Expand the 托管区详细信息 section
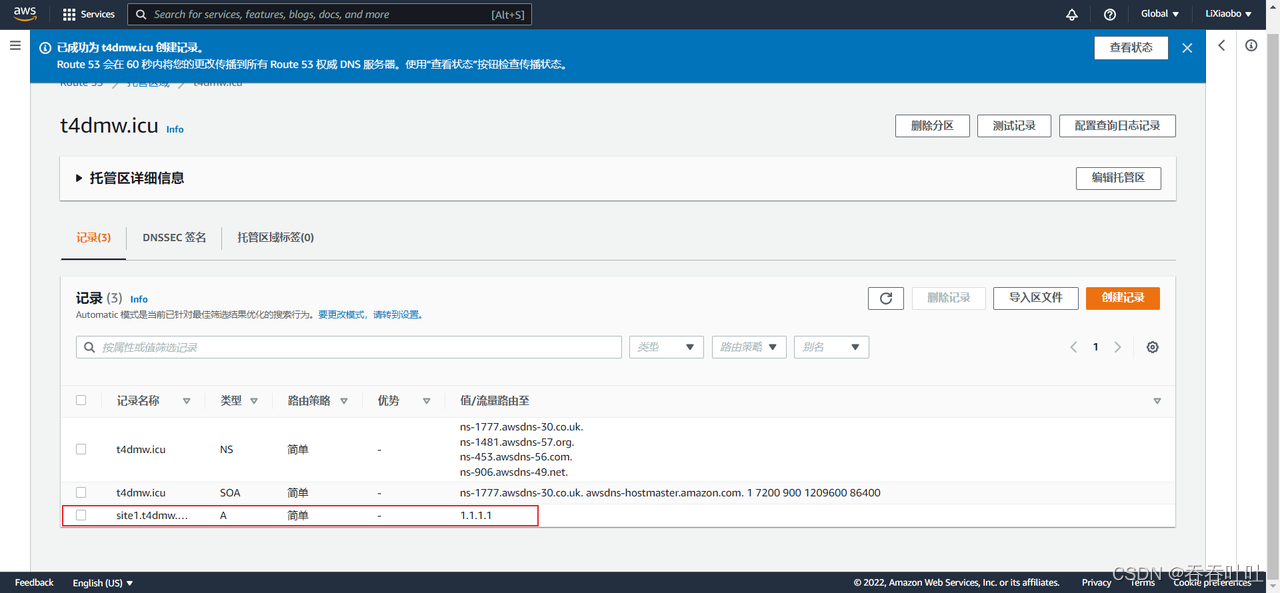 pyautogui.click(x=79, y=178)
